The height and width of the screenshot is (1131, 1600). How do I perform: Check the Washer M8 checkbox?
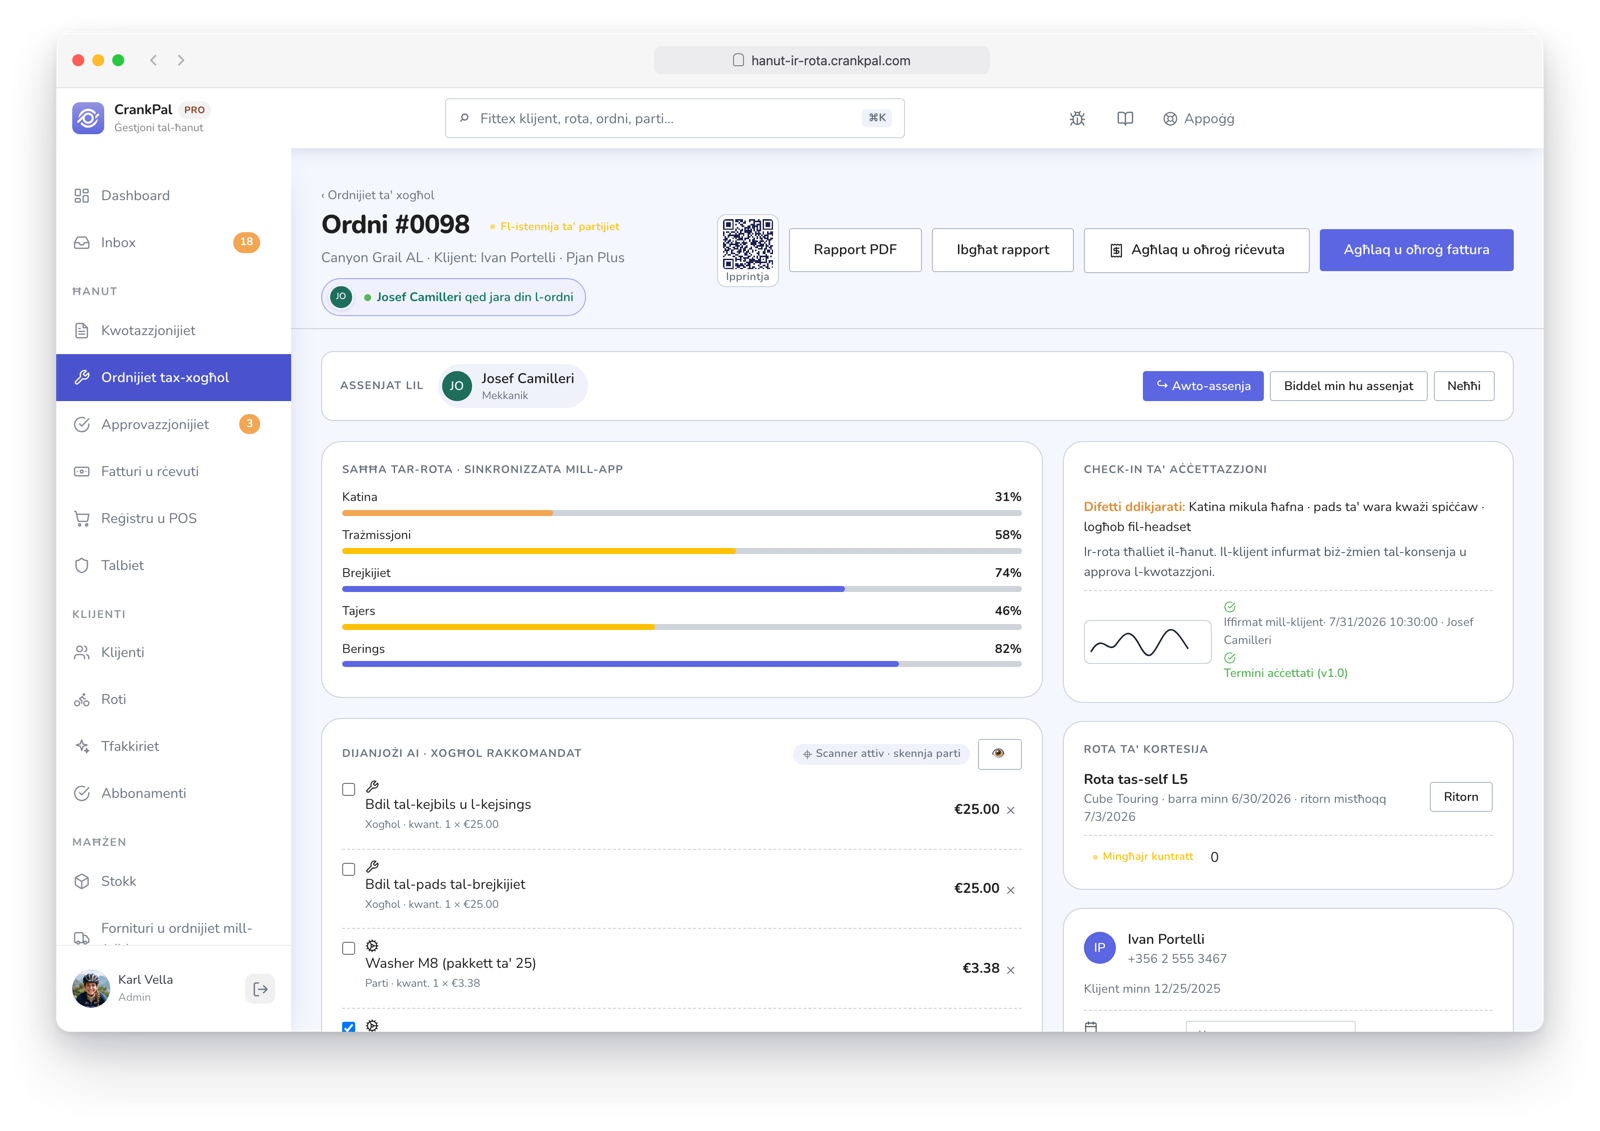[x=348, y=948]
